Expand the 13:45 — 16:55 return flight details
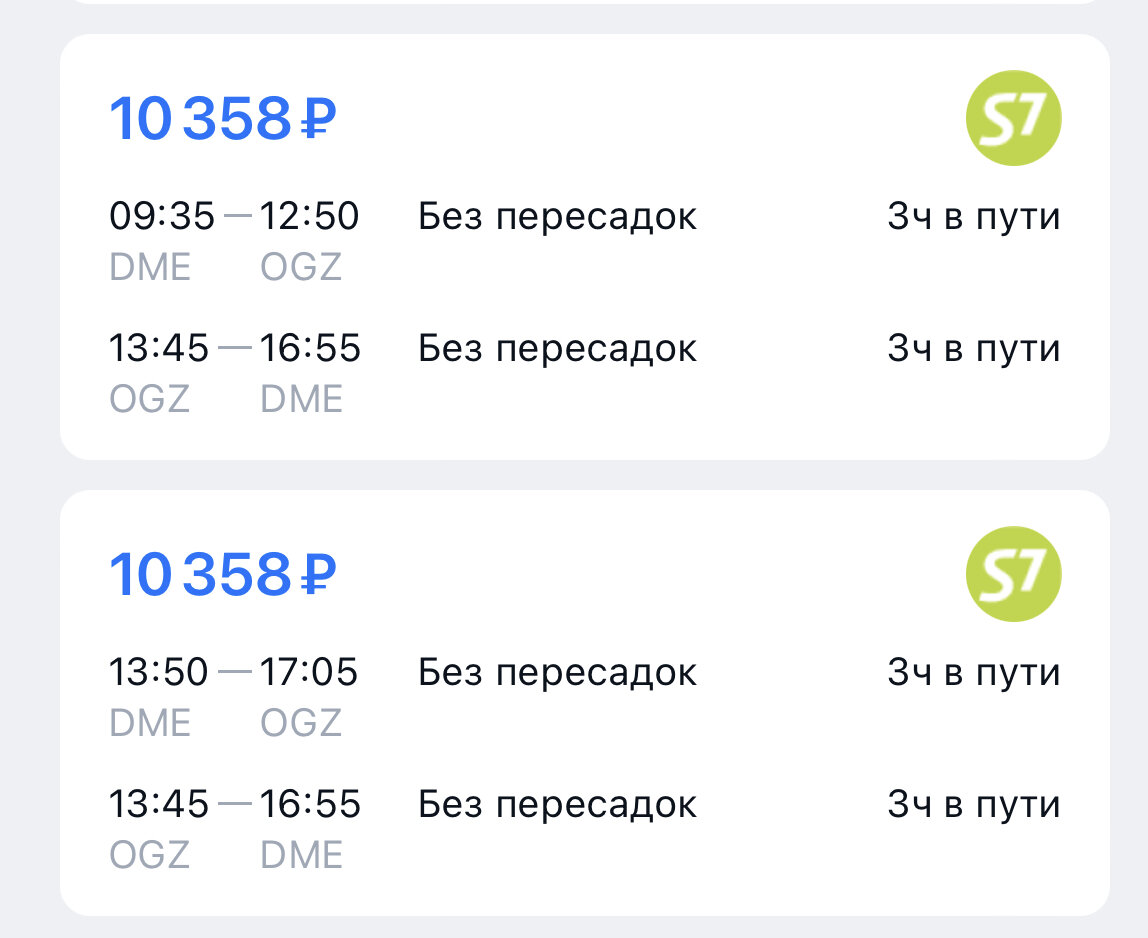Image resolution: width=1148 pixels, height=938 pixels. [x=235, y=347]
